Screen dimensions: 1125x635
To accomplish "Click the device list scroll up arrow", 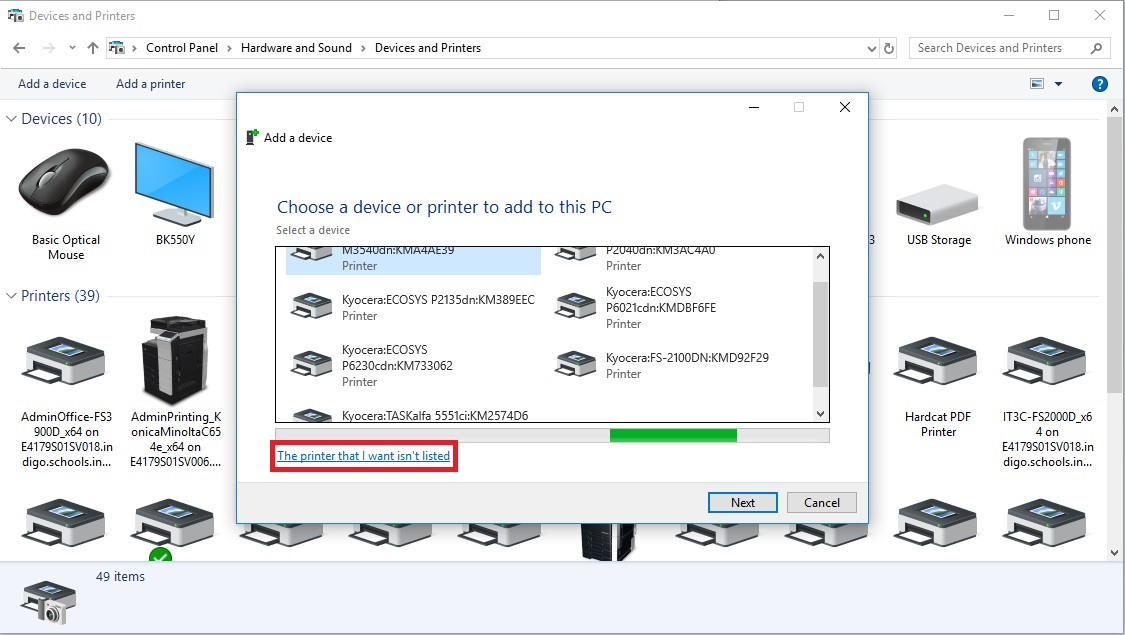I will click(x=821, y=256).
